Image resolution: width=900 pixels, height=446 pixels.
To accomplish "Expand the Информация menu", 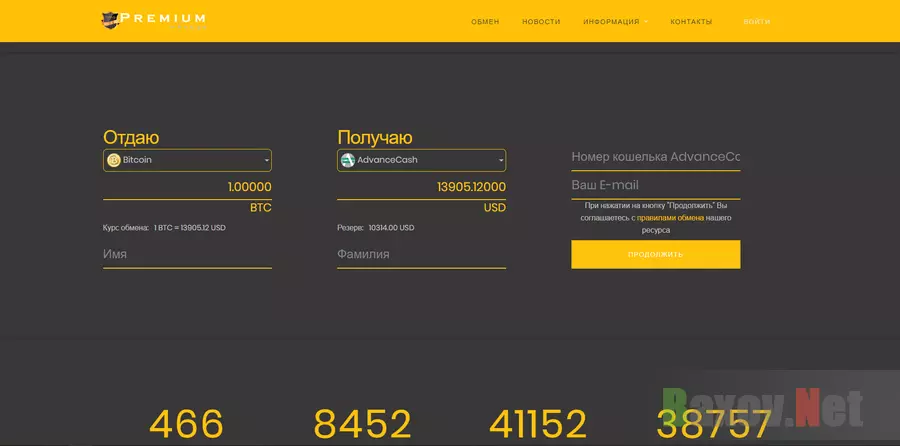I will pyautogui.click(x=615, y=22).
